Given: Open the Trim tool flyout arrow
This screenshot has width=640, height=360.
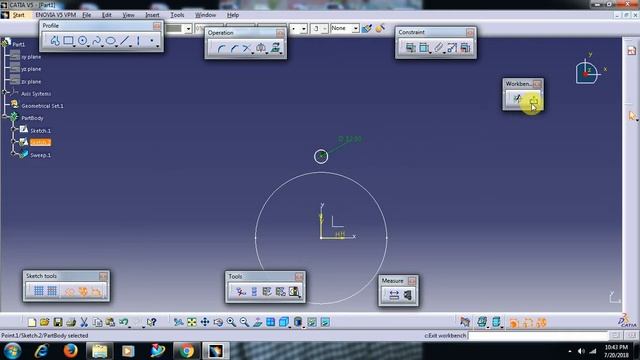Looking at the screenshot, I should pyautogui.click(x=253, y=53).
